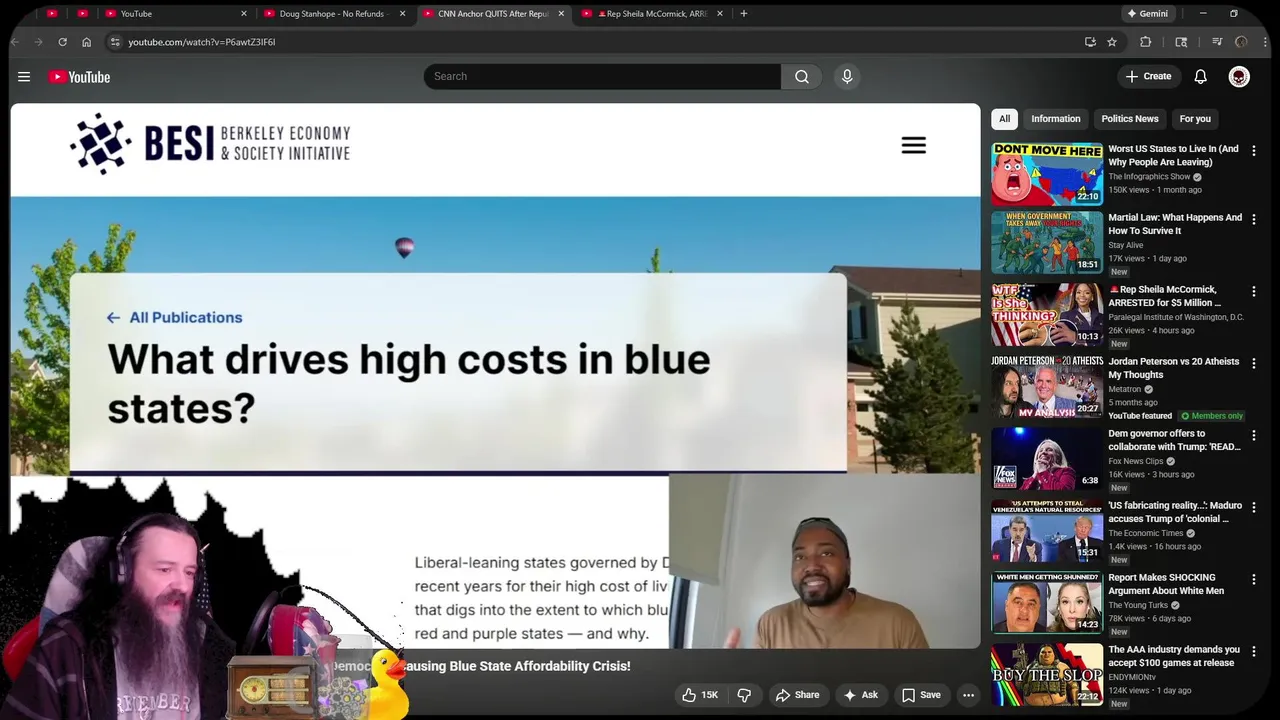Open Worst US States to Live In thumbnail
The height and width of the screenshot is (720, 1280).
[1047, 174]
